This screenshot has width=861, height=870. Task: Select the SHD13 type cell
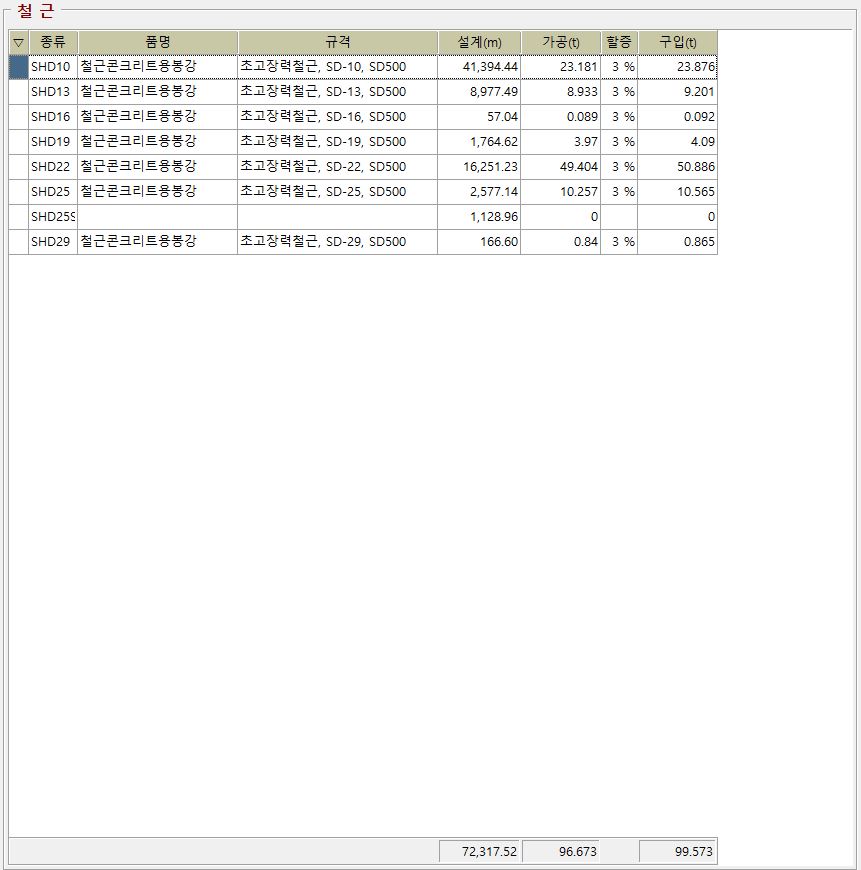(52, 92)
